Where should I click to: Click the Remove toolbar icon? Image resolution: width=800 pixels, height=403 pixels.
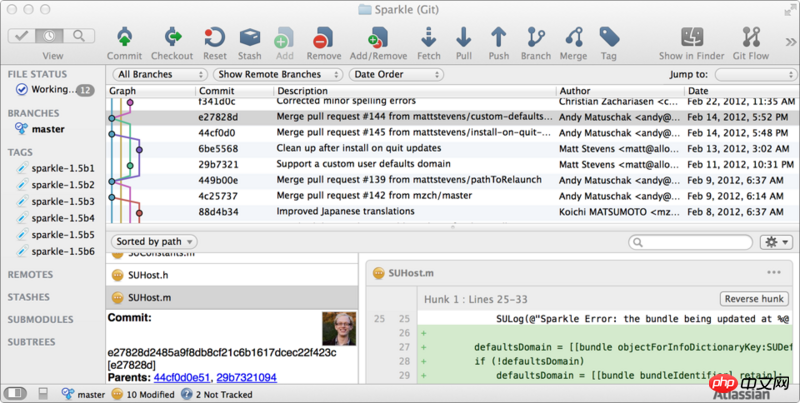[x=323, y=38]
